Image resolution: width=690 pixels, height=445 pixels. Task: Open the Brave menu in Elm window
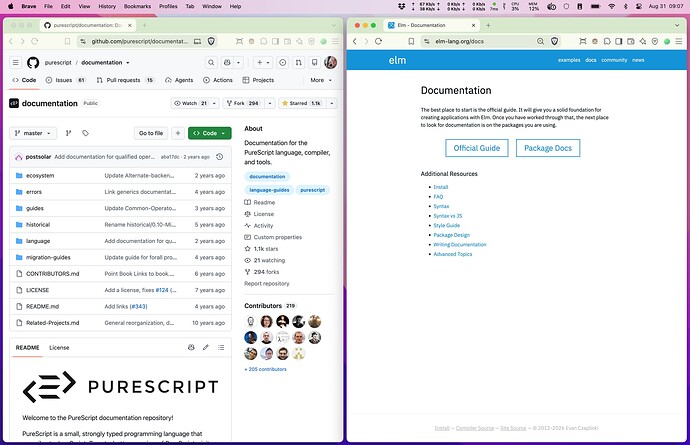coord(679,41)
